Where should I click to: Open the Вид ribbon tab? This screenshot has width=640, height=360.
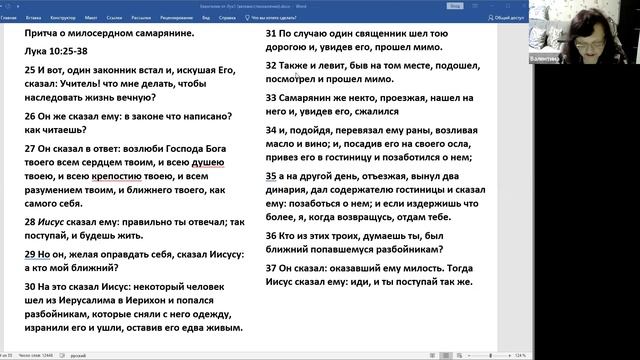[206, 18]
